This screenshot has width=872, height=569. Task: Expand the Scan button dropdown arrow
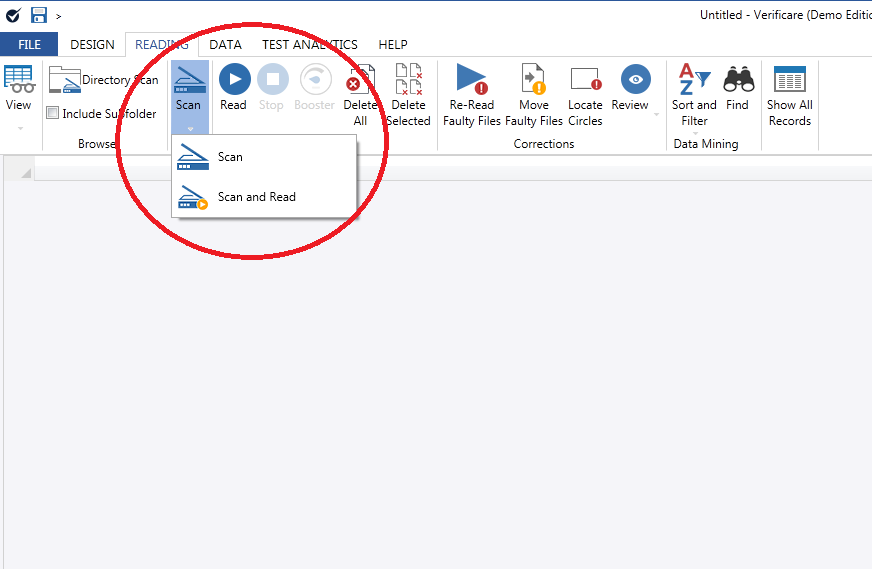[x=190, y=129]
